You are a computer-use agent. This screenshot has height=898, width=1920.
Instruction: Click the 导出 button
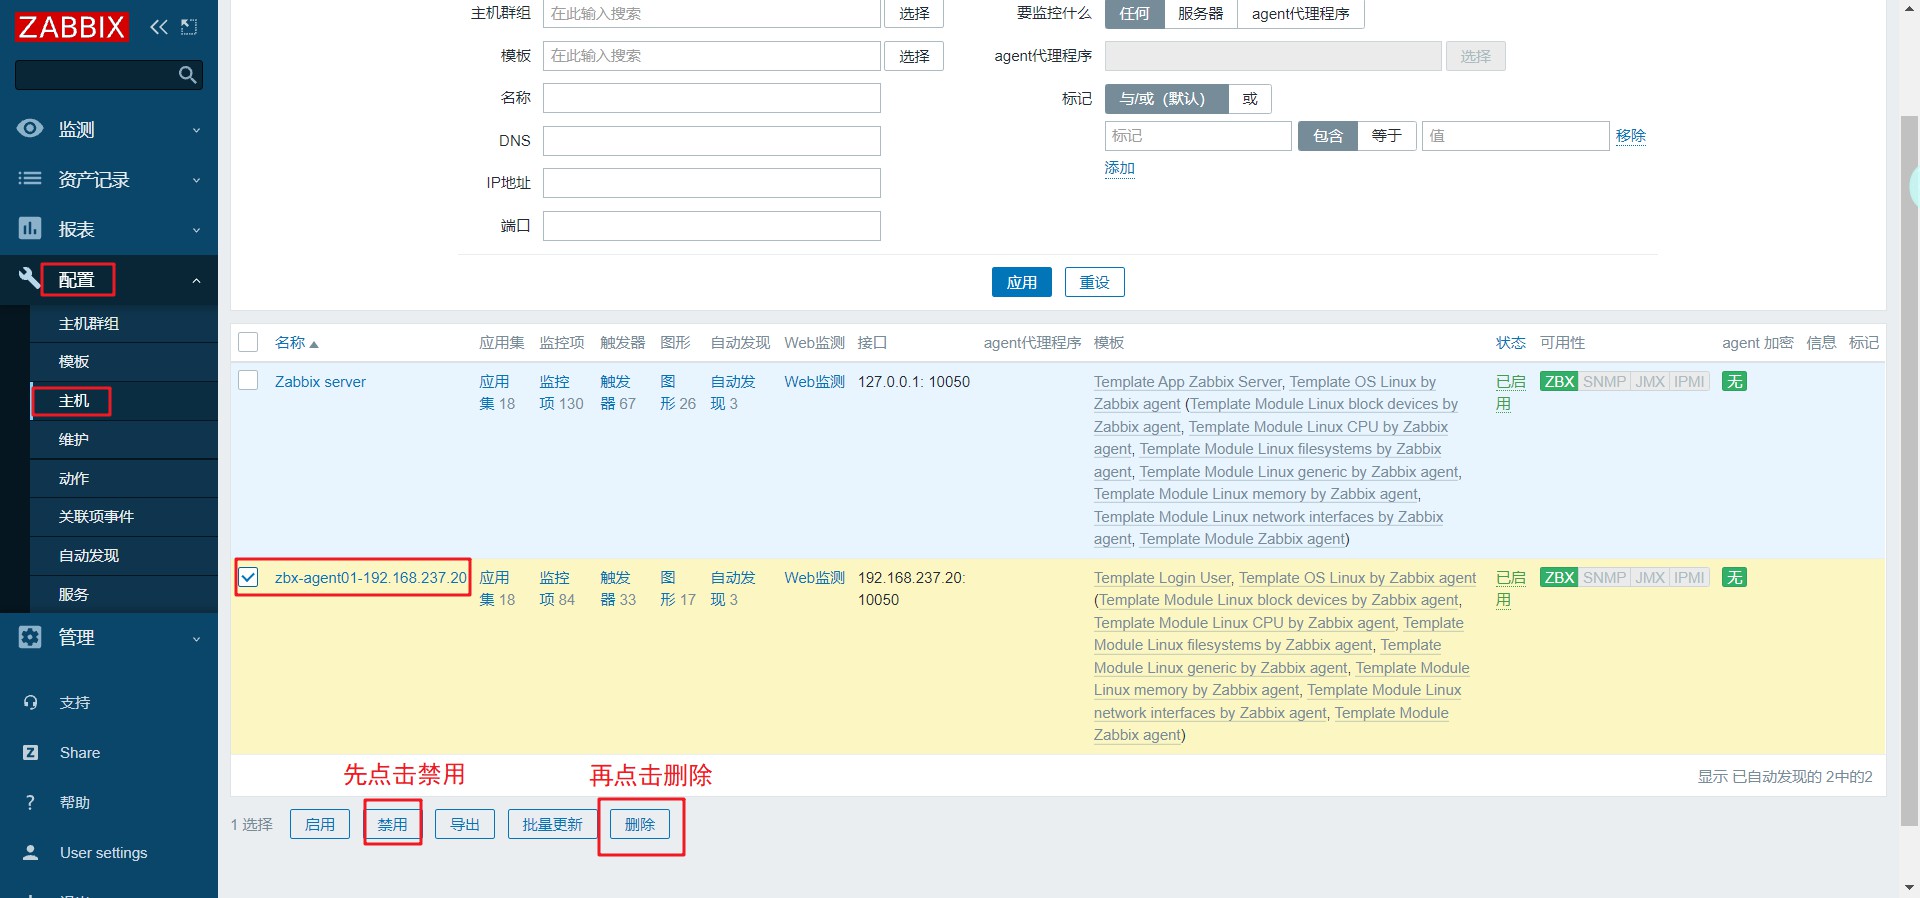[x=465, y=824]
